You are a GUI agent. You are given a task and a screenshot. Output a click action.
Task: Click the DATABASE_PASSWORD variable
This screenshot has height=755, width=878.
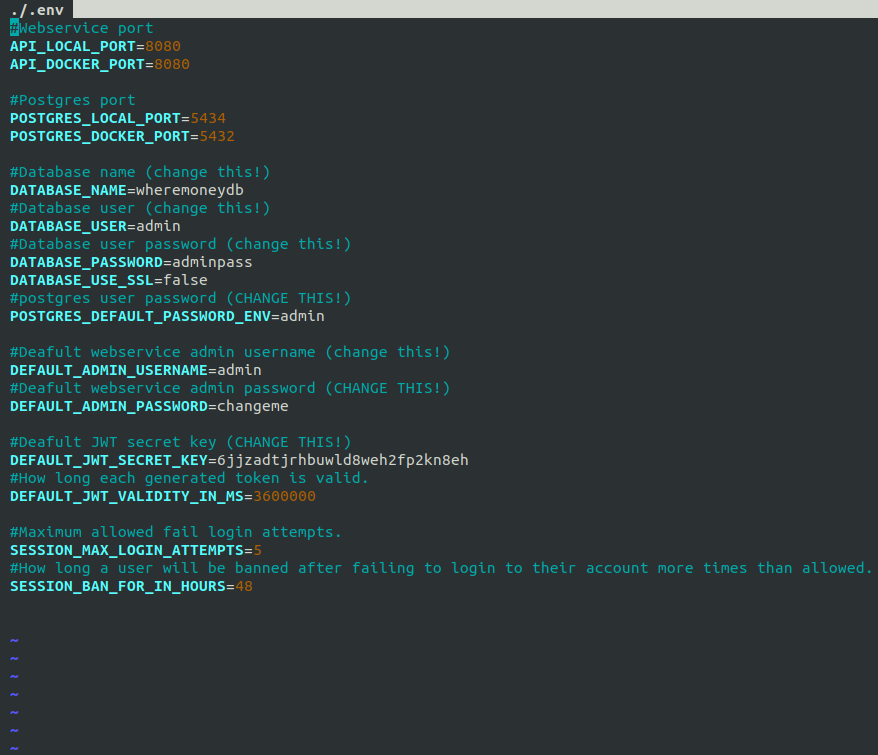point(86,262)
